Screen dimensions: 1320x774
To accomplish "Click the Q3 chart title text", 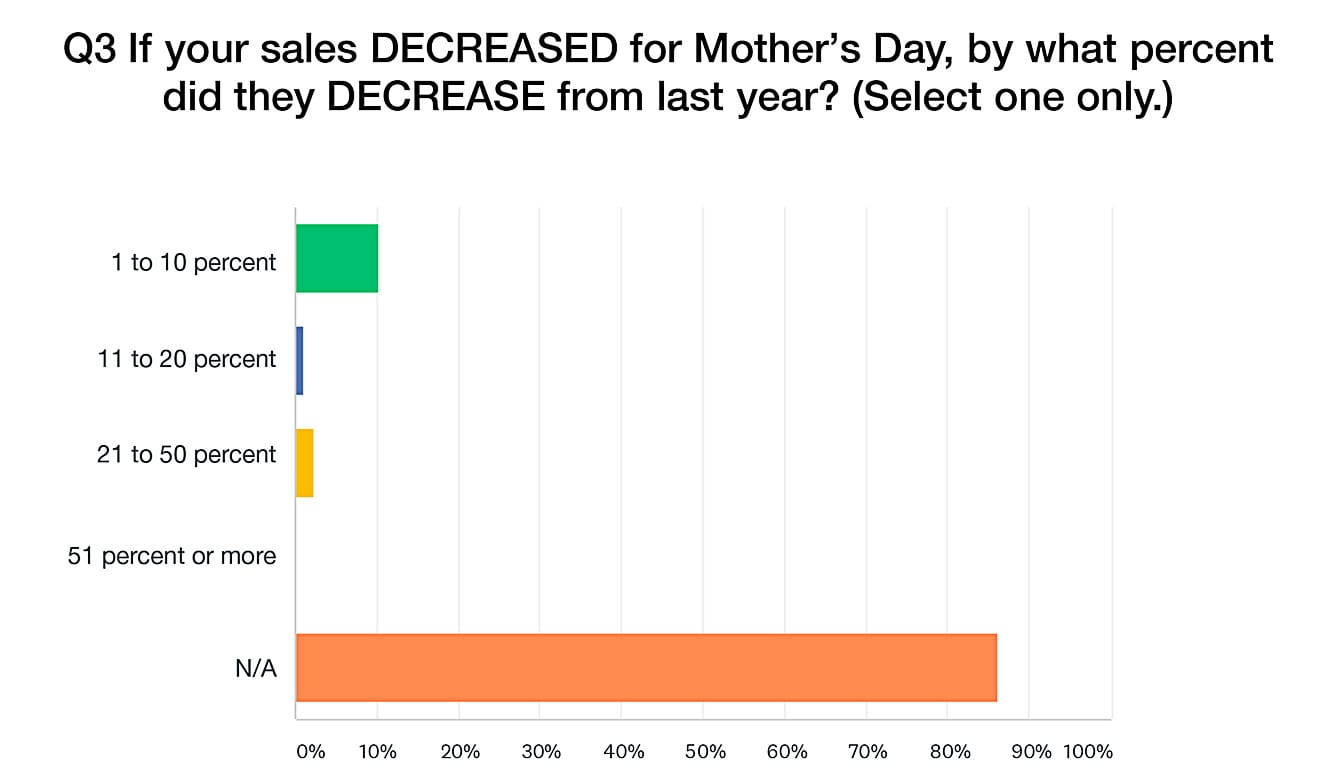I will [668, 75].
